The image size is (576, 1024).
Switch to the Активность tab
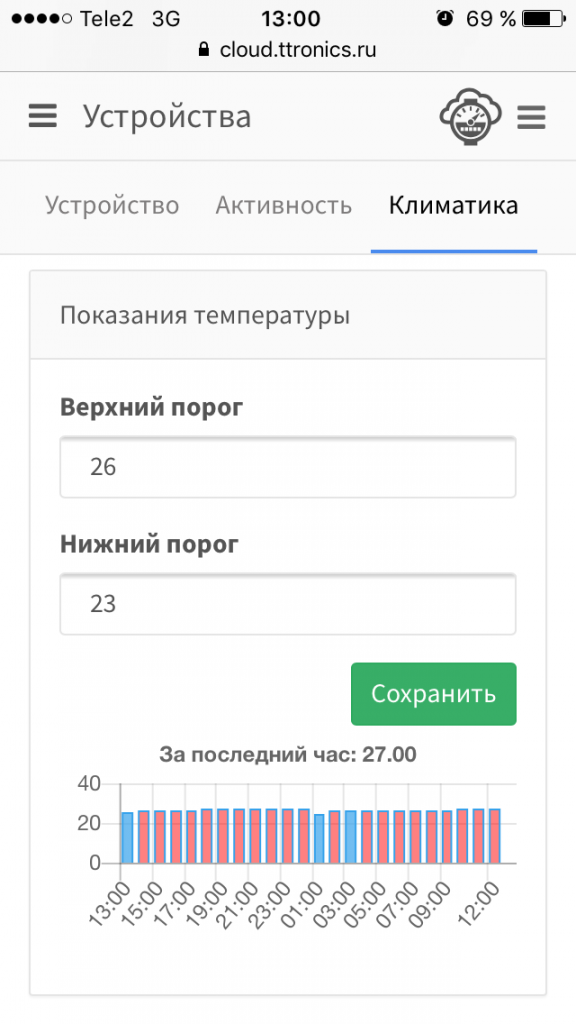coord(283,205)
